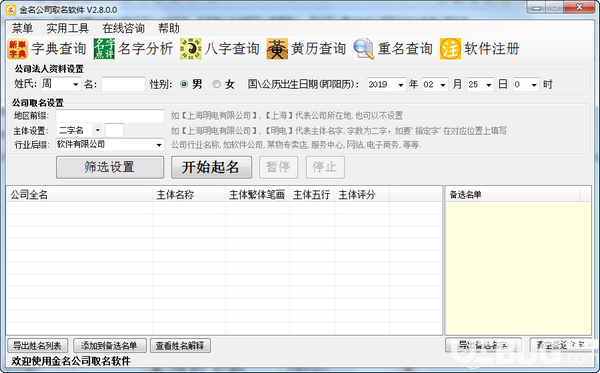Expand the birth hour 0 dropdown
Viewport: 600px width, 373px height.
(x=534, y=85)
